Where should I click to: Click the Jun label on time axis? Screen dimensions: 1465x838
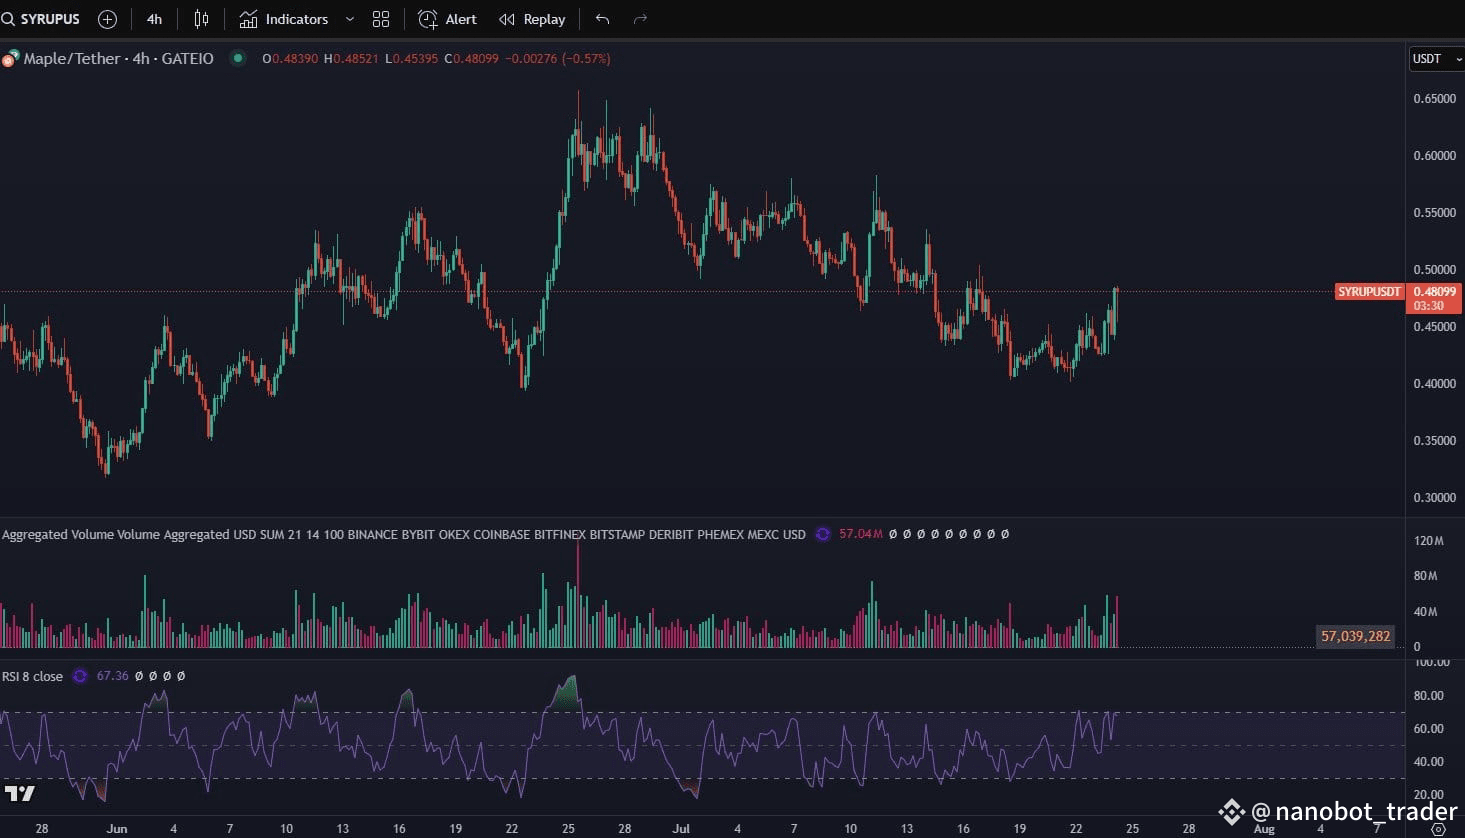pyautogui.click(x=117, y=829)
